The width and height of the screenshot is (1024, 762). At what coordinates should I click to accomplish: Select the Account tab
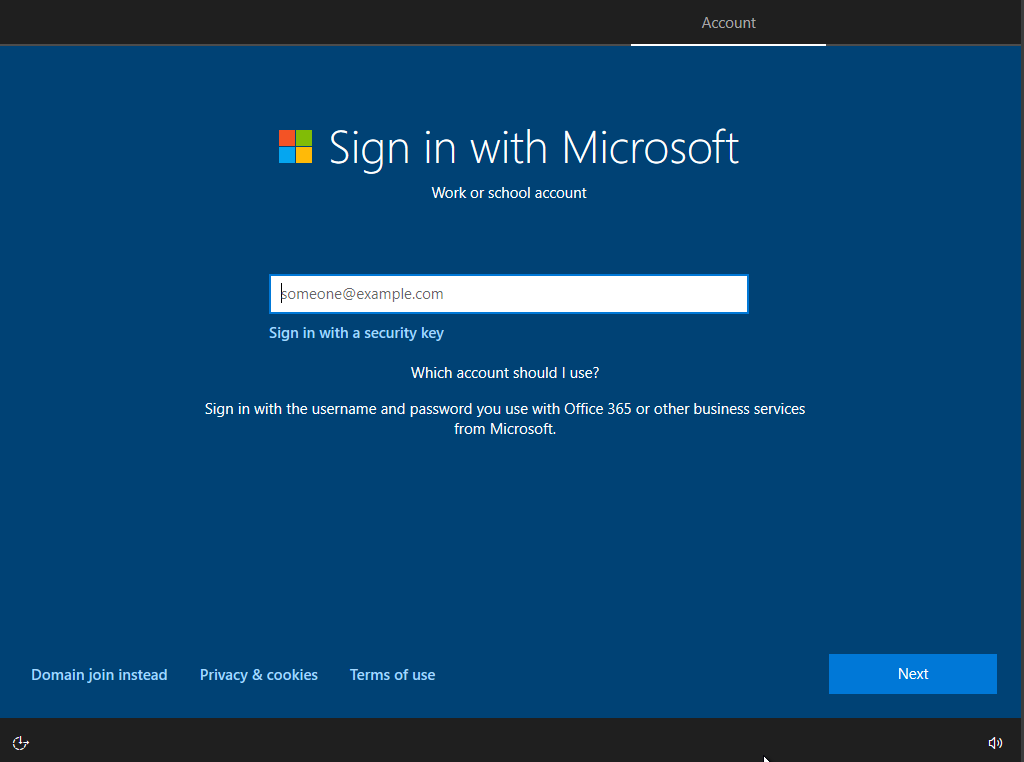click(728, 23)
